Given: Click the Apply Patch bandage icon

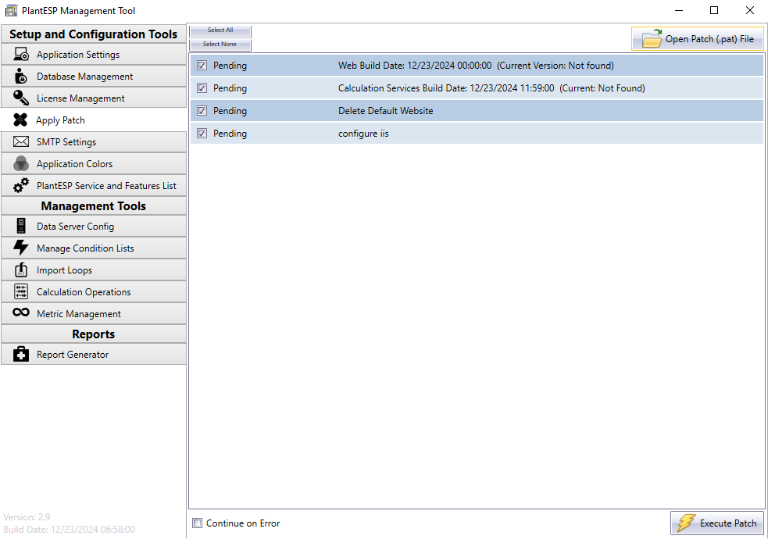Looking at the screenshot, I should [x=21, y=120].
